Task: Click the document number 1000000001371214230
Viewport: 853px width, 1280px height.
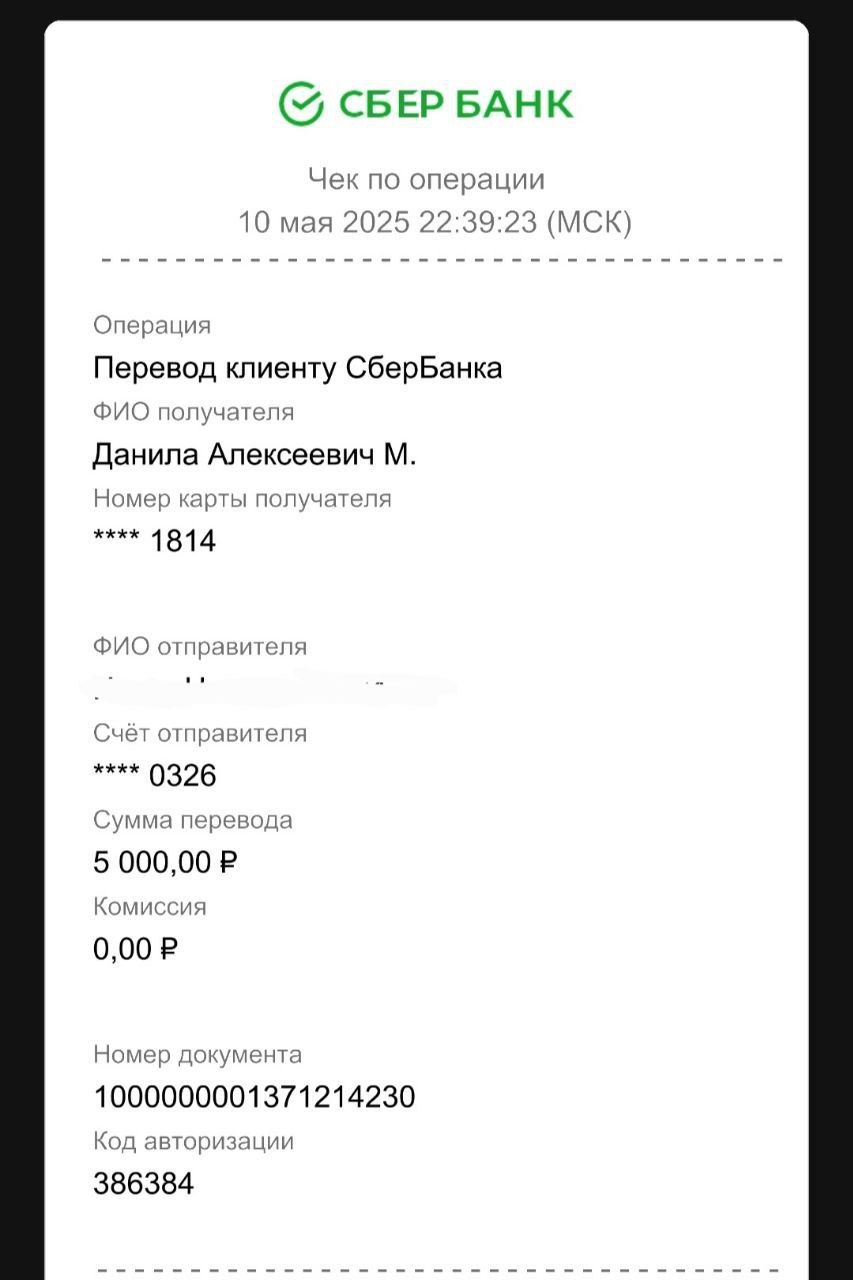Action: point(254,1098)
